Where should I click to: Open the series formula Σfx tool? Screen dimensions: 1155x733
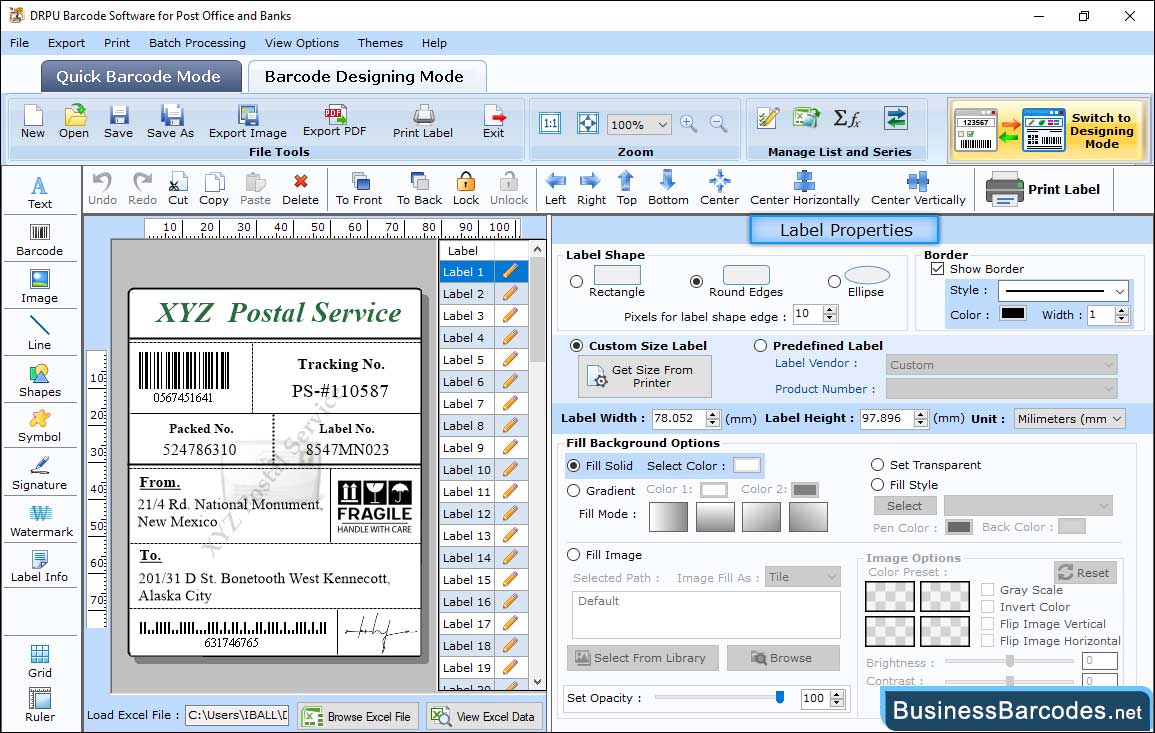tap(847, 119)
